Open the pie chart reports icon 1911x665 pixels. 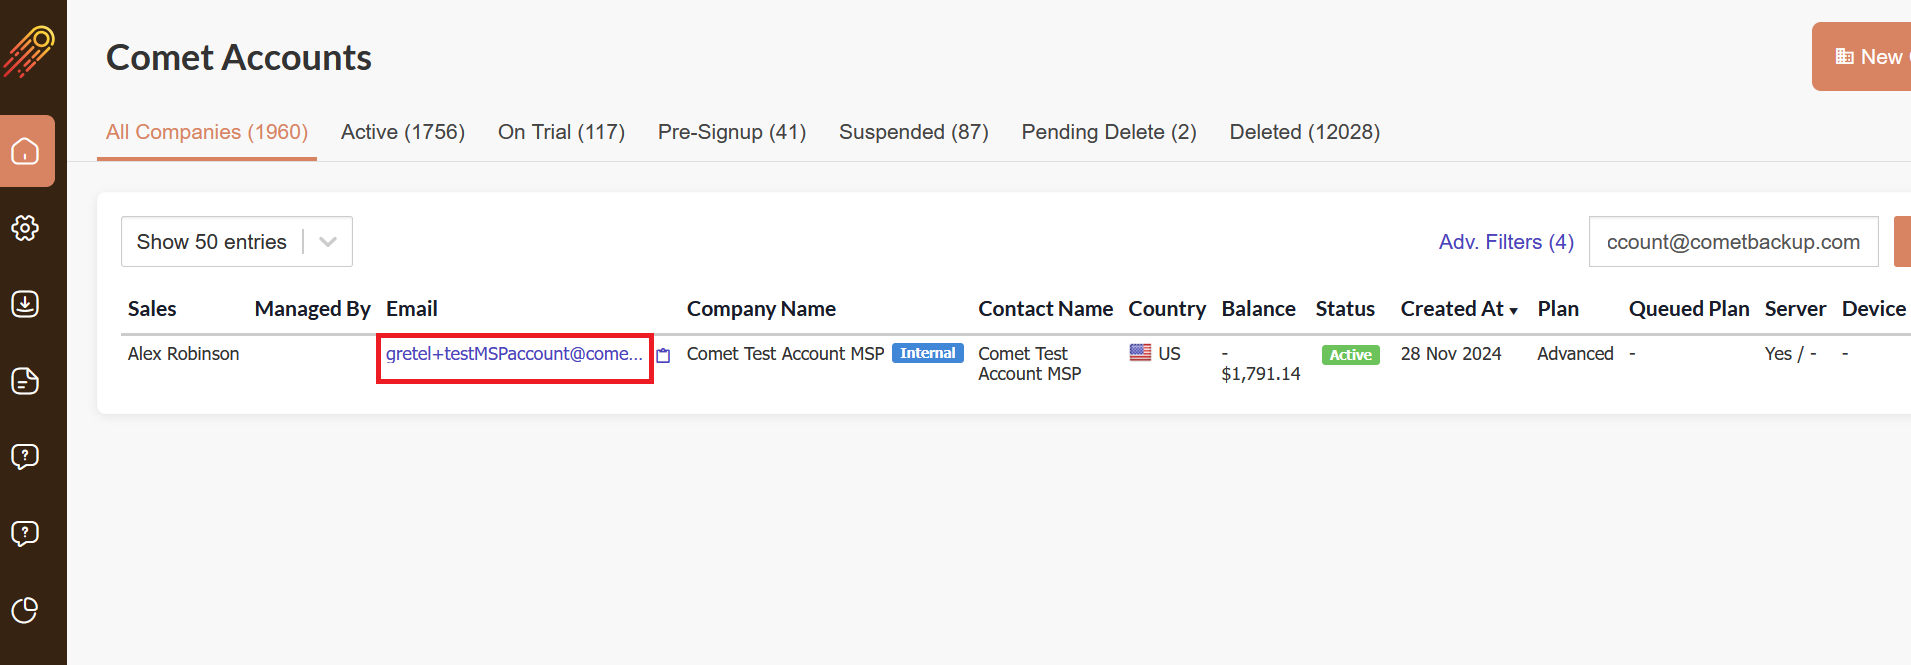point(25,610)
